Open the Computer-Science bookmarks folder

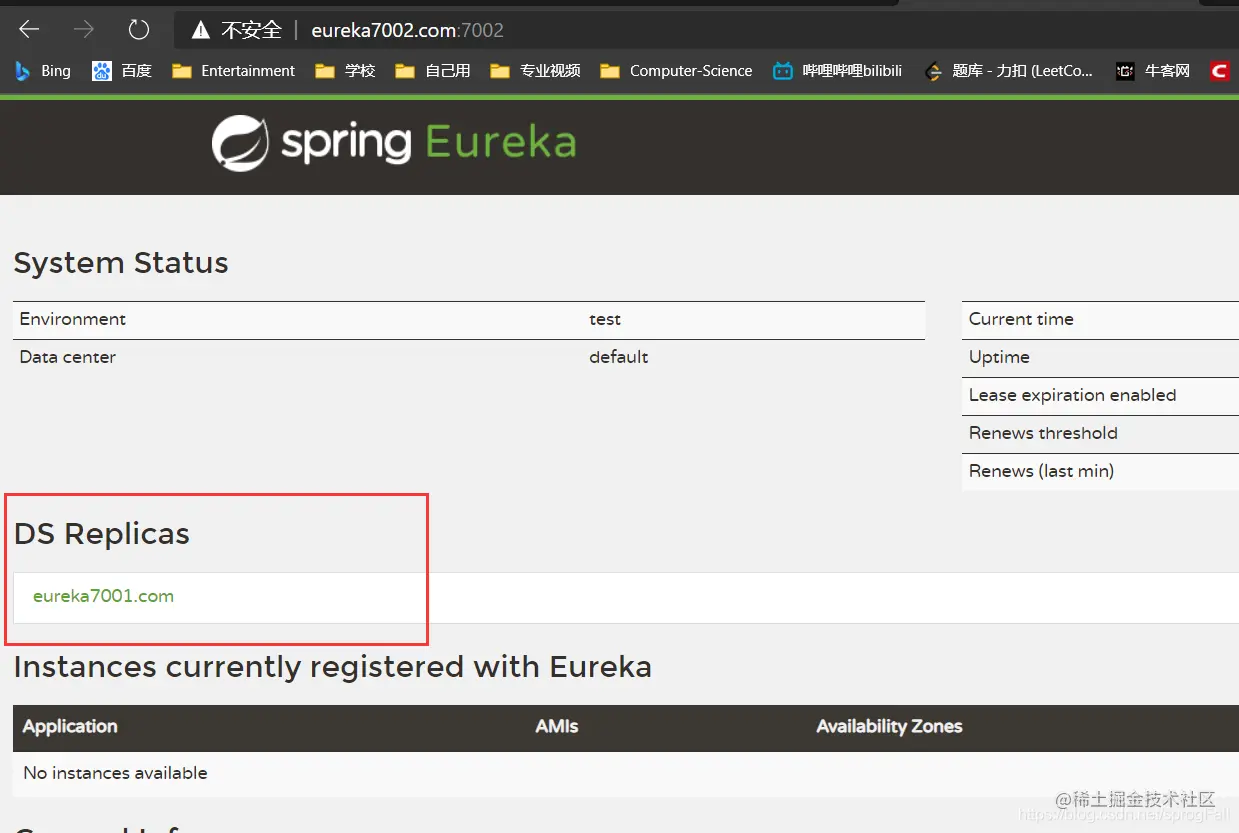[676, 71]
